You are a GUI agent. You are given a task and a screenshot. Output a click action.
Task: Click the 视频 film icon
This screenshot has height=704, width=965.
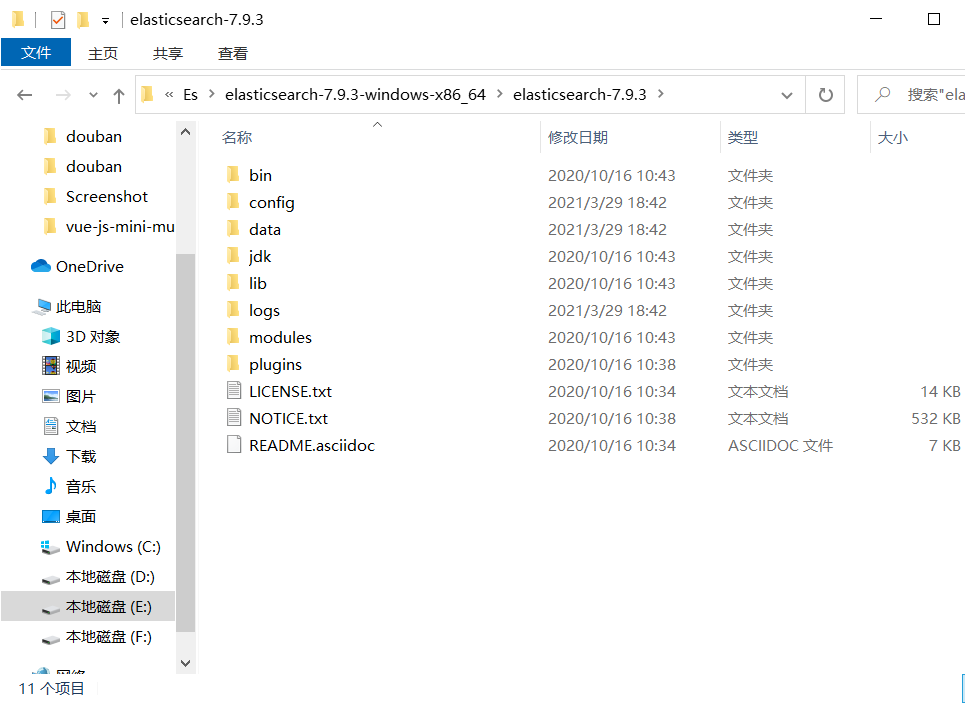(50, 366)
